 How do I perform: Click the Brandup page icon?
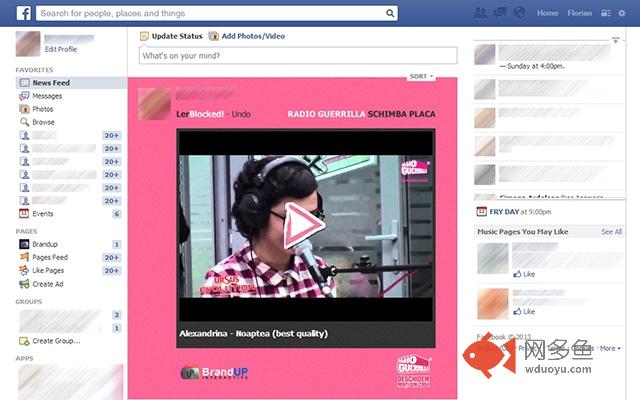(x=24, y=244)
